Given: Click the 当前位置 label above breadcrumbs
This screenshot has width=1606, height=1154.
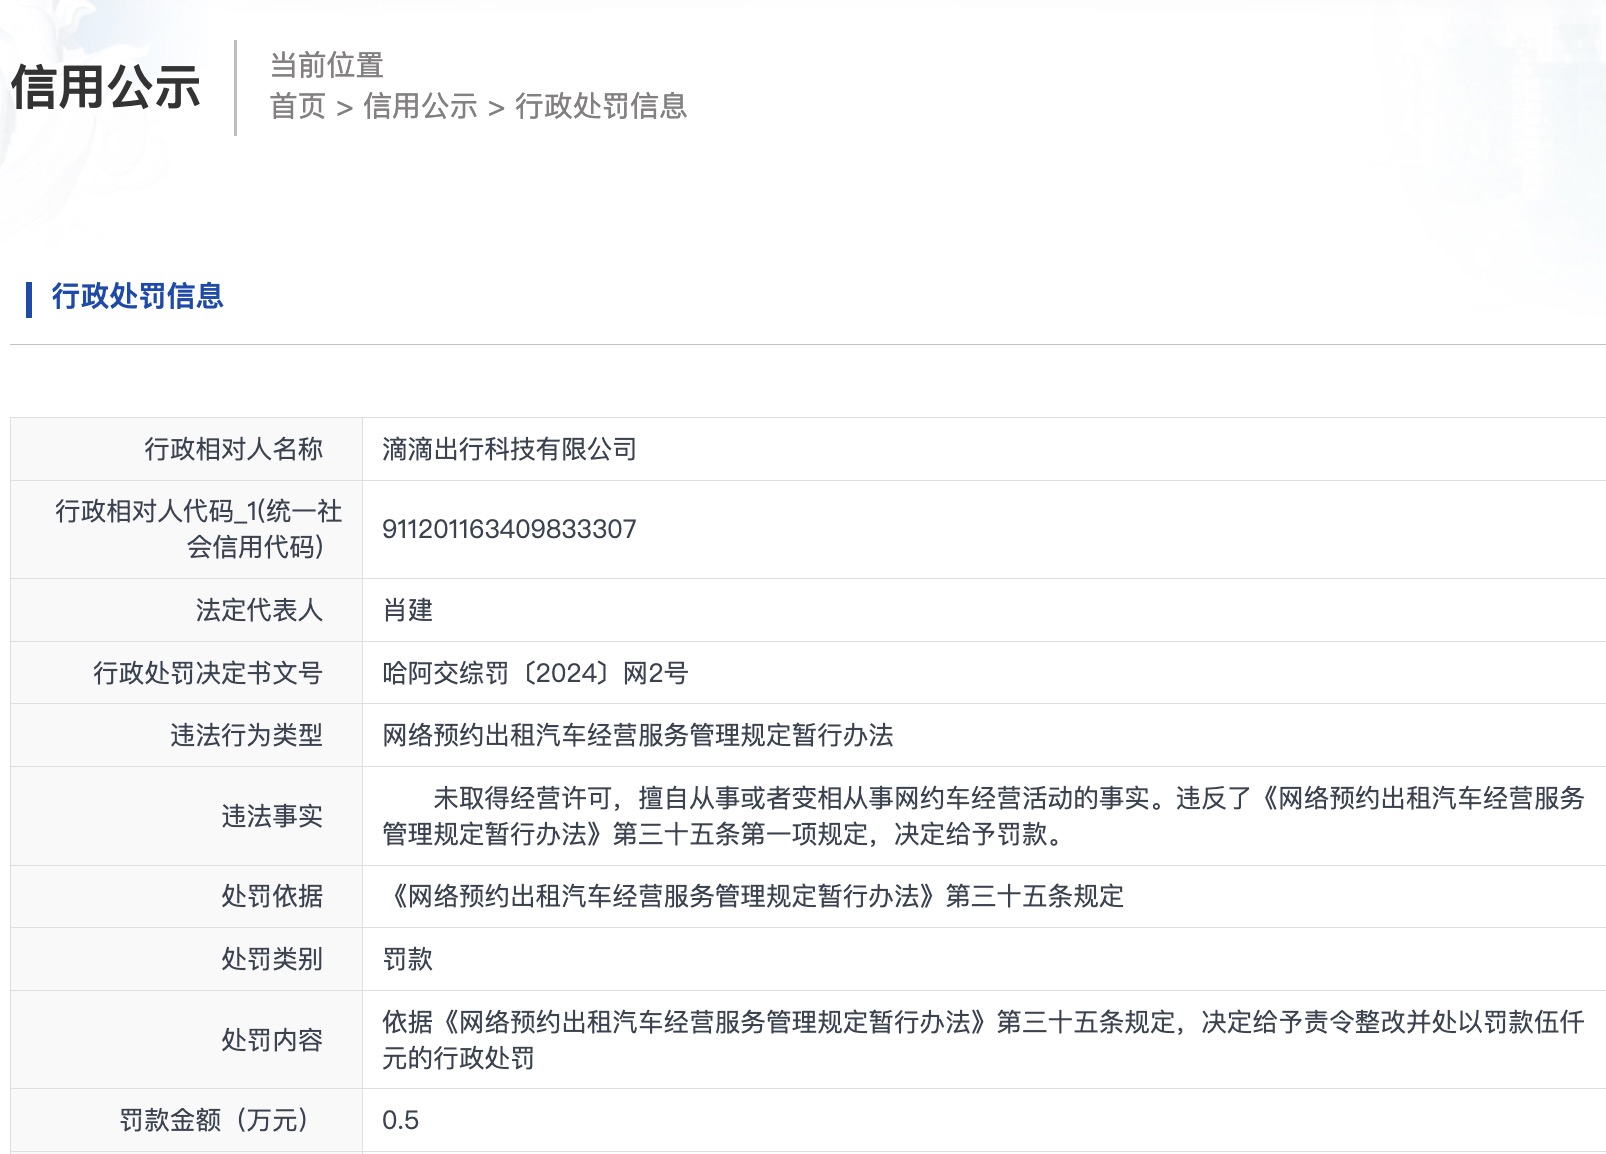Looking at the screenshot, I should click(327, 65).
